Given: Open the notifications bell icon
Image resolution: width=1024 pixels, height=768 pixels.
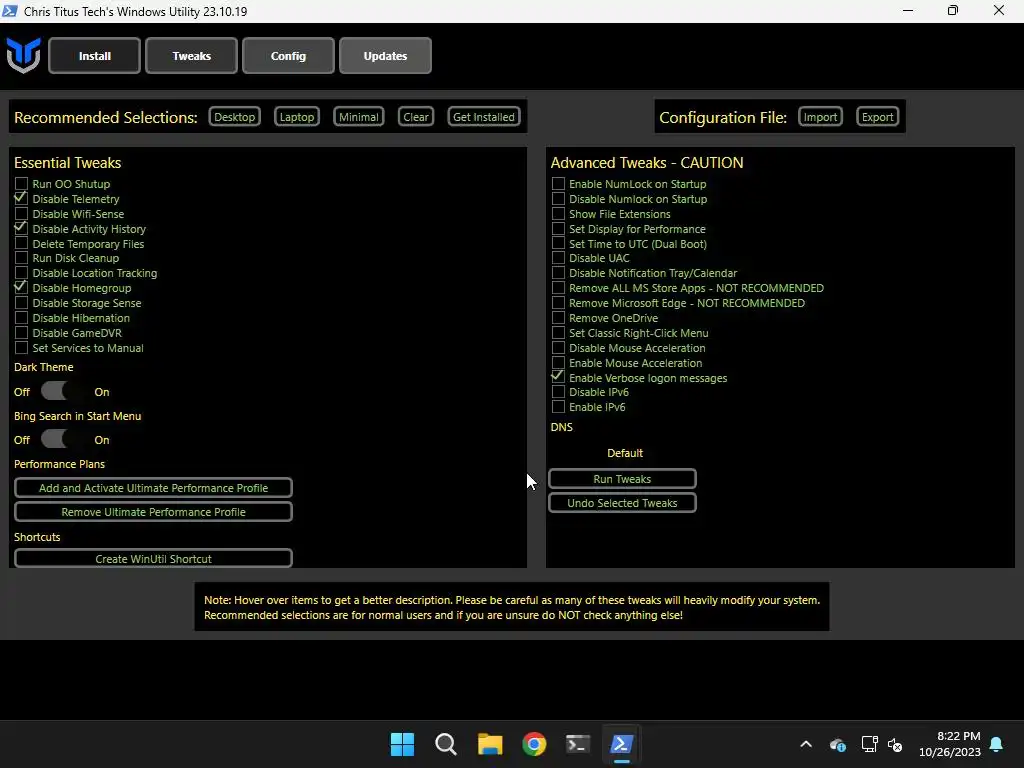Looking at the screenshot, I should (997, 744).
